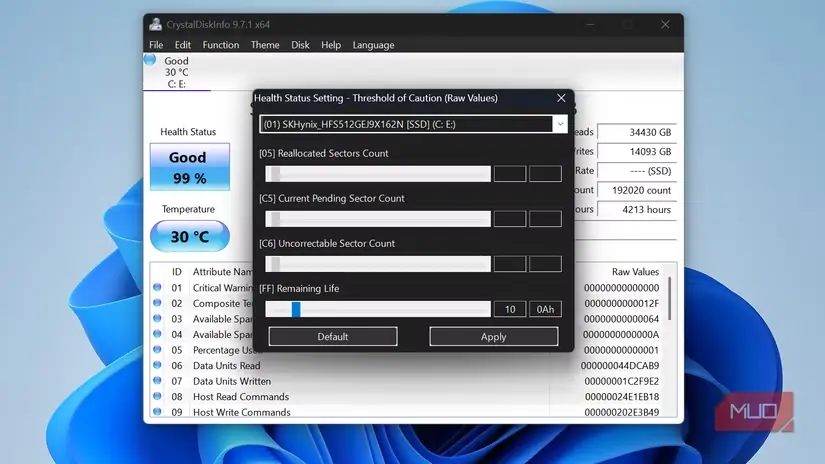Click raw value 00000001C2F9E2
Screen dimensions: 825x464
[x=621, y=381]
